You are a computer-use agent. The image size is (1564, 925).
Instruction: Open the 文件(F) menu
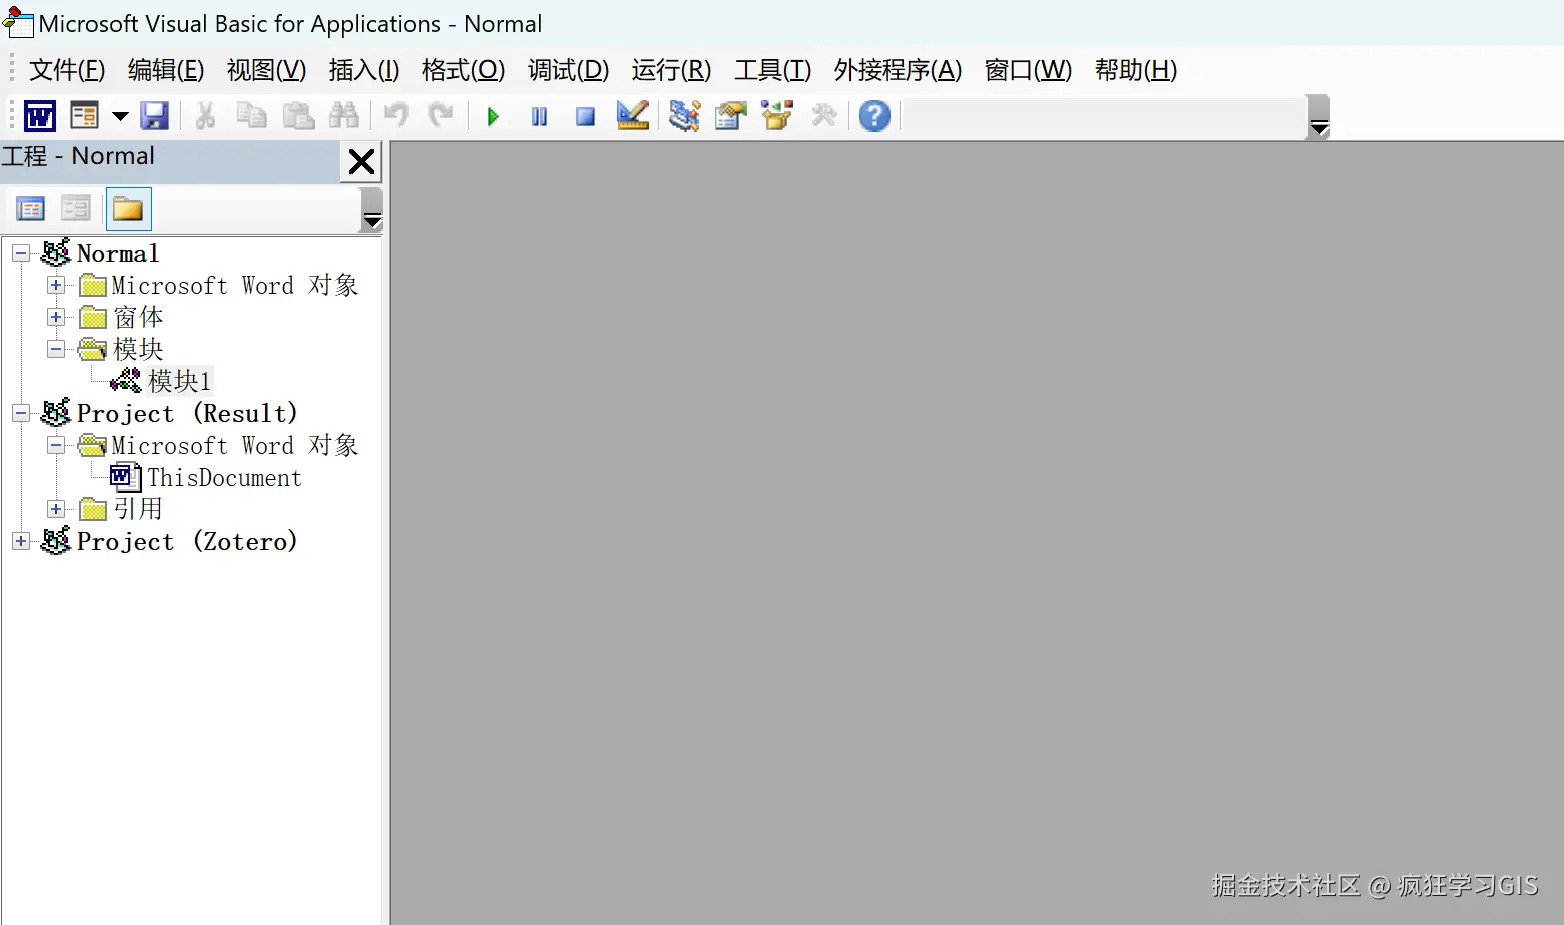click(67, 70)
